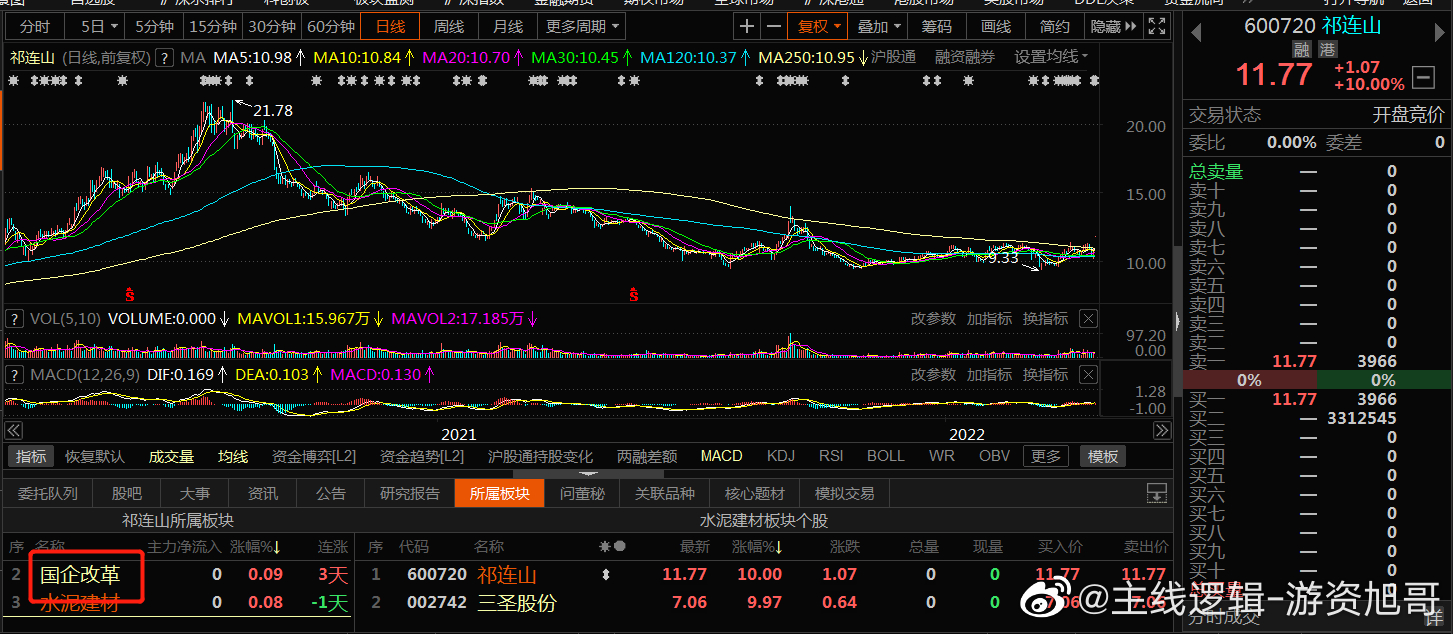Open help icon next to 祁连山 chart title
The width and height of the screenshot is (1453, 634).
click(163, 58)
